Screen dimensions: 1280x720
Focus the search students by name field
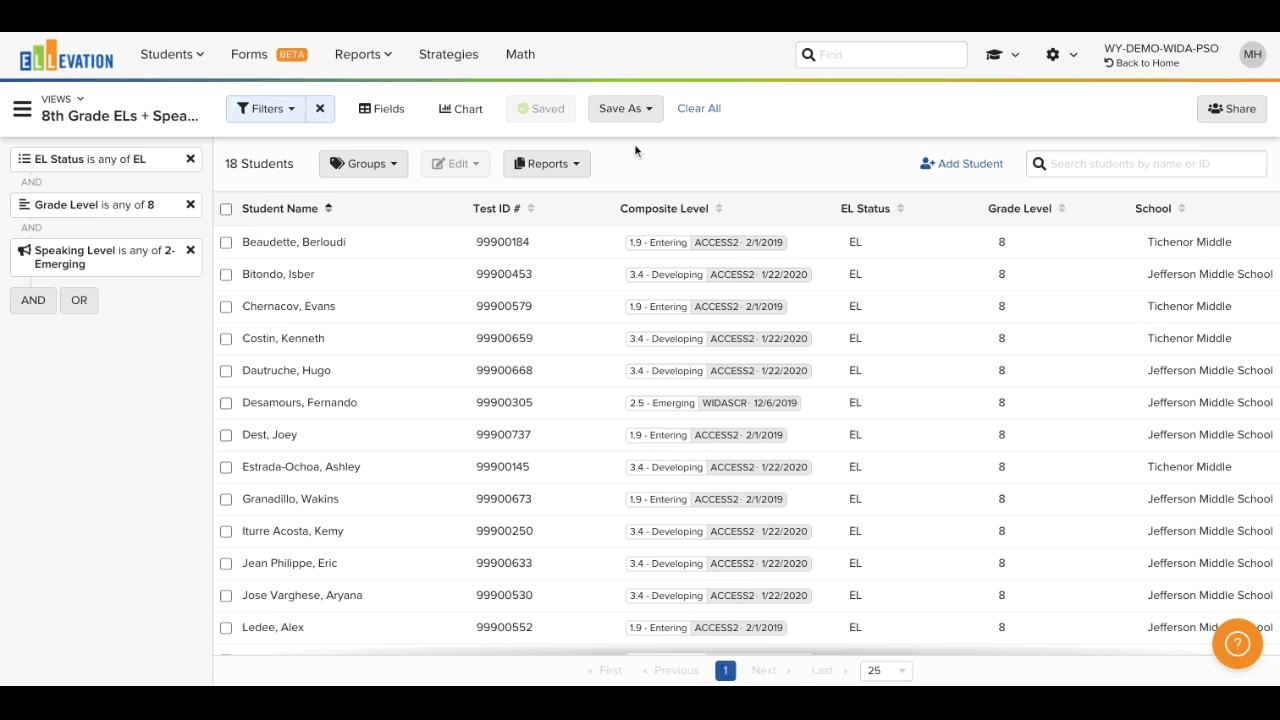[x=1146, y=164]
